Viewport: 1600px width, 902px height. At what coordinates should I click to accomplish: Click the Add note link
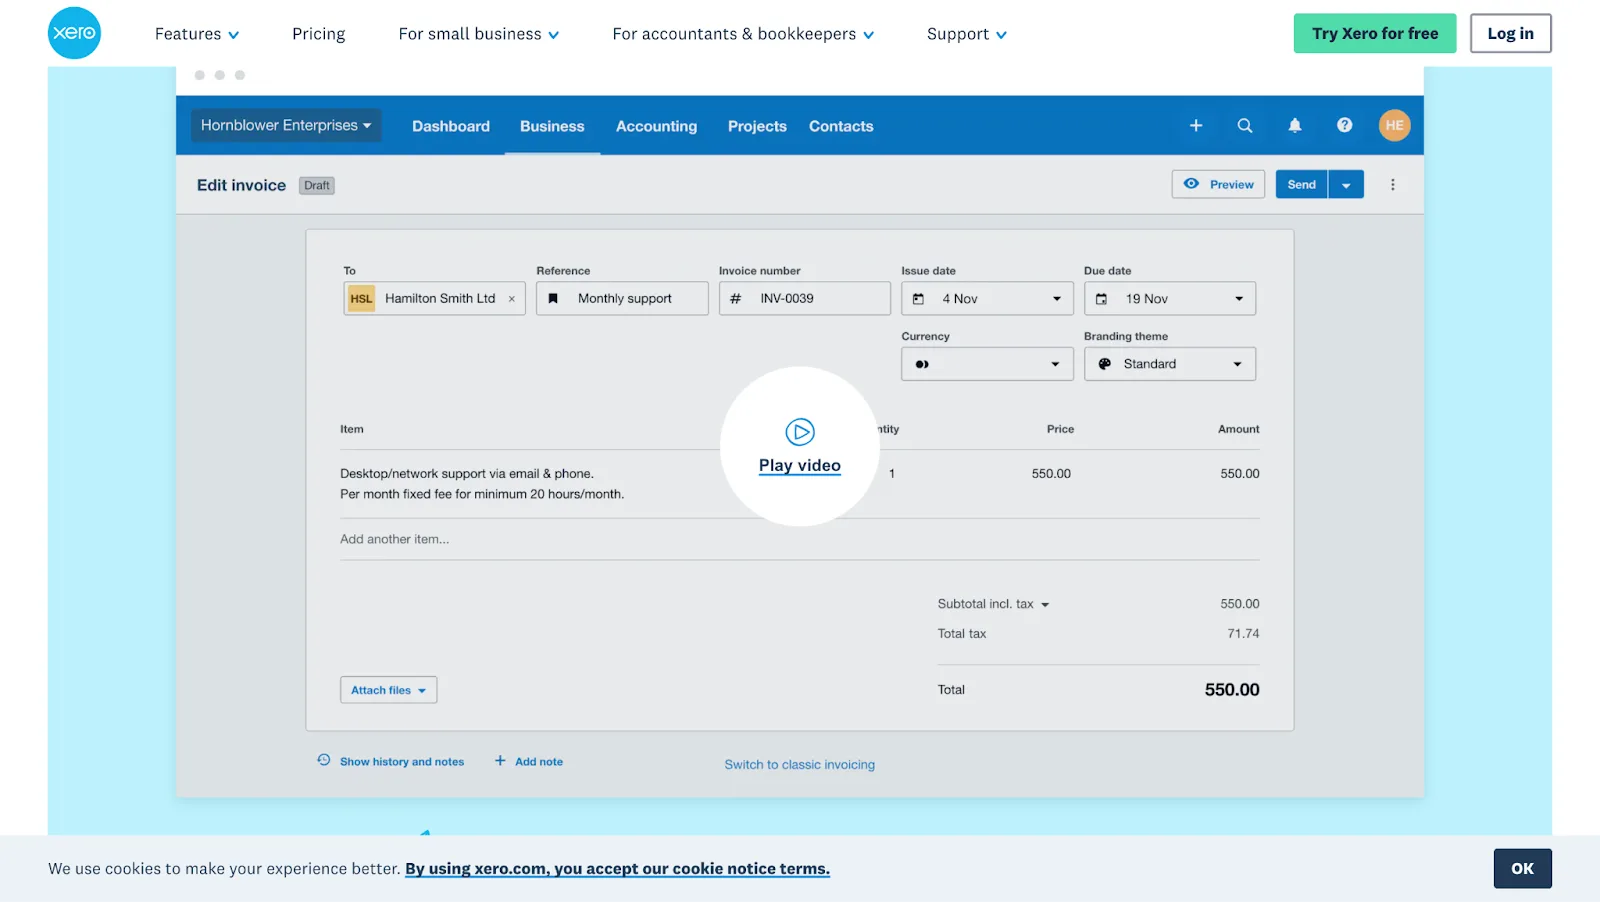[x=539, y=762]
